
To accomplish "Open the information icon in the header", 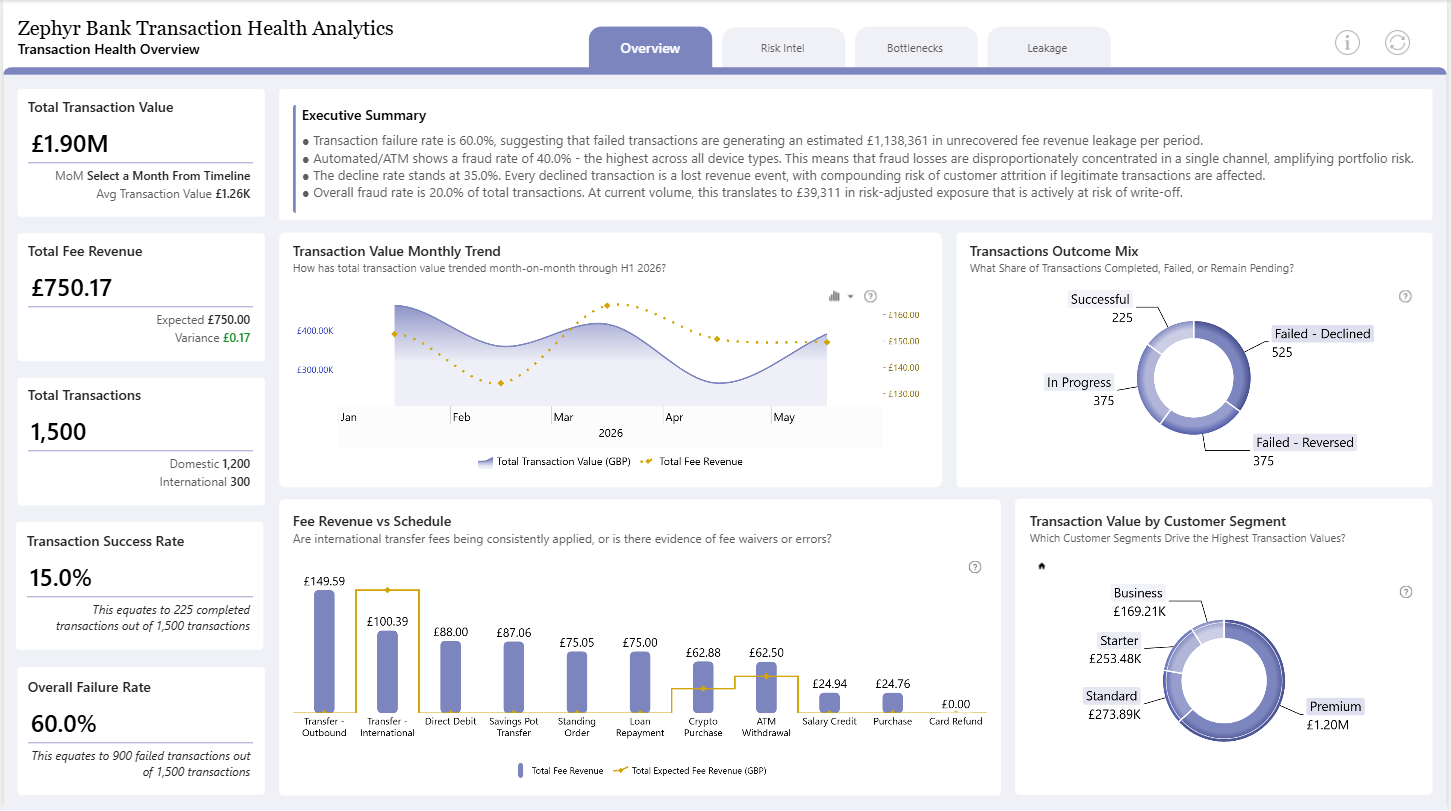I will 1348,42.
